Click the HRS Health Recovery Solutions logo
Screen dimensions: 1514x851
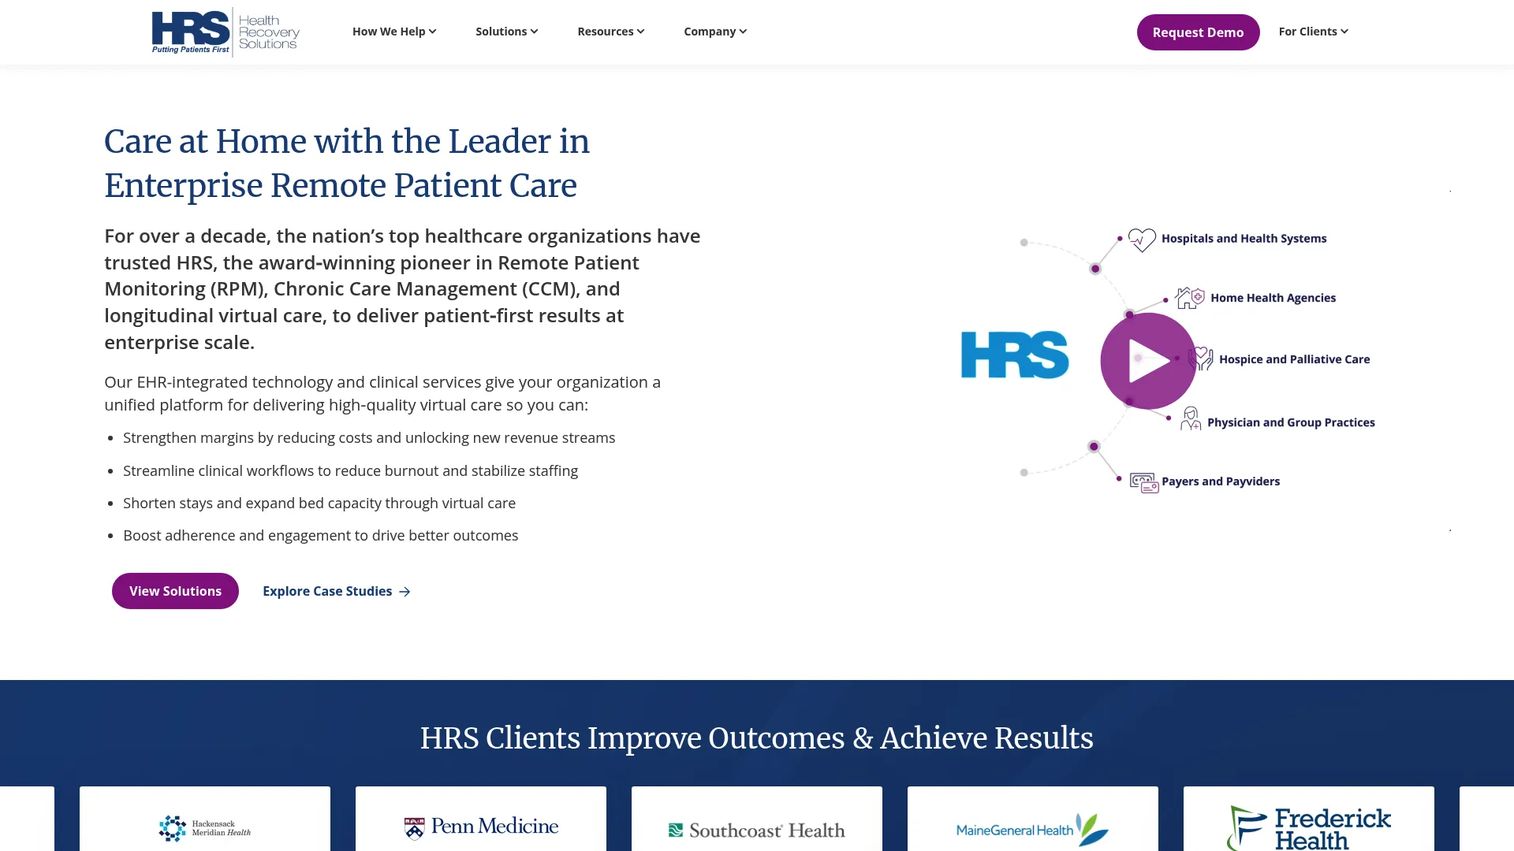coord(226,32)
